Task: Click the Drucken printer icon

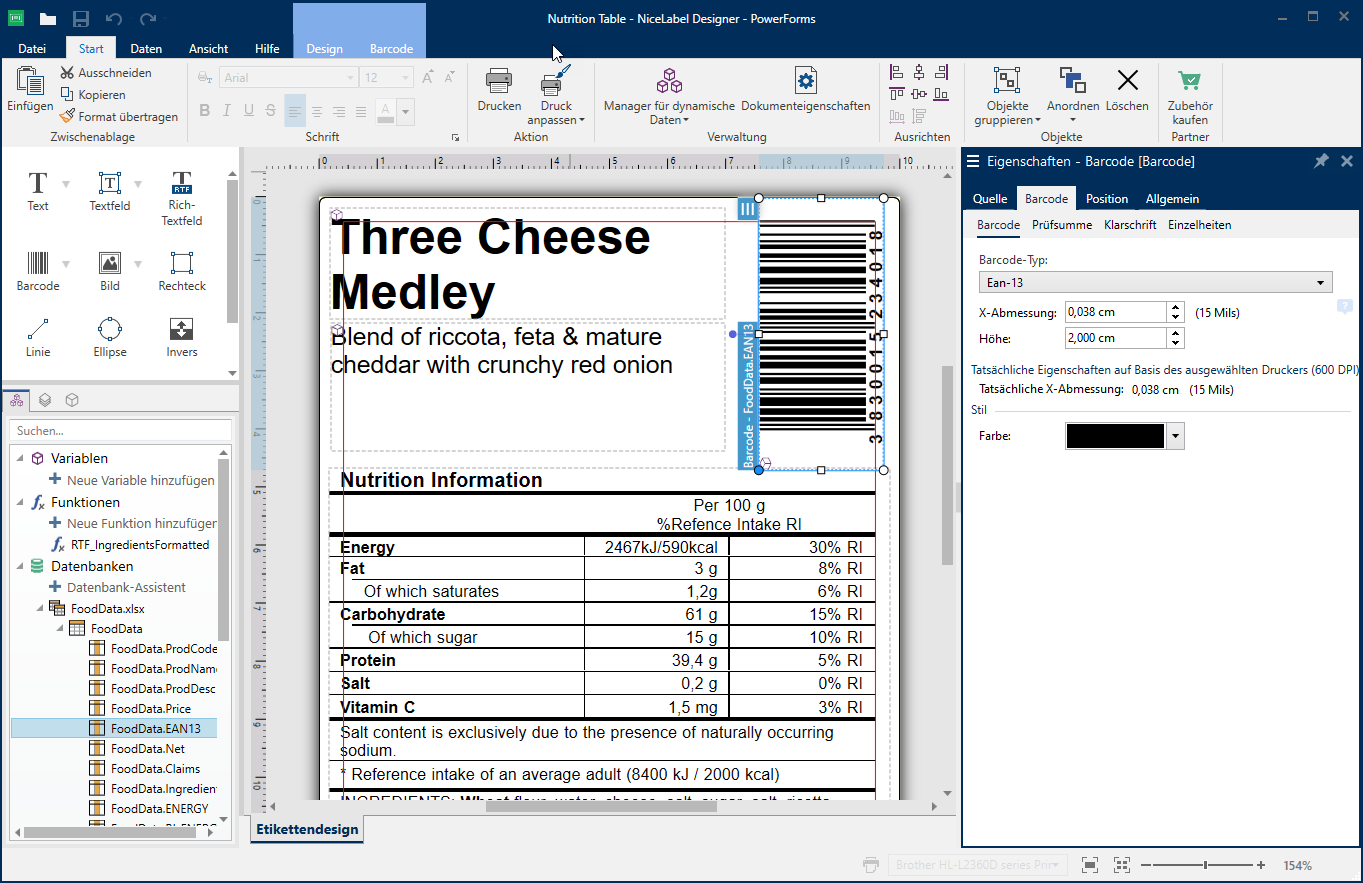Action: point(499,81)
